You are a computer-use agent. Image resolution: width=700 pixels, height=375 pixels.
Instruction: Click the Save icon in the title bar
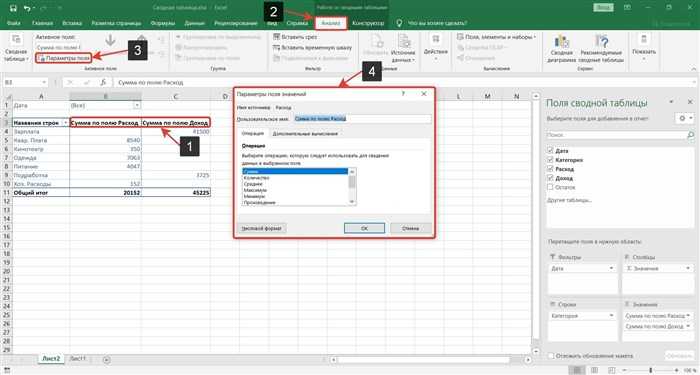coord(13,8)
